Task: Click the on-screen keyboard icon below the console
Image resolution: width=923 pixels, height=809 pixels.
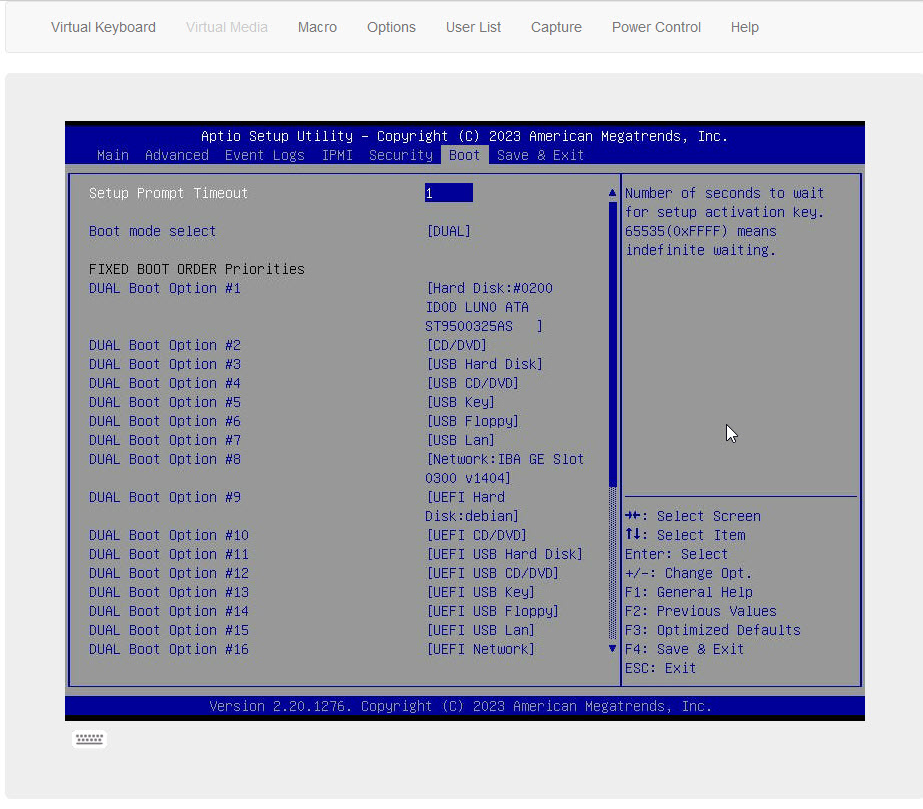Action: (x=89, y=739)
